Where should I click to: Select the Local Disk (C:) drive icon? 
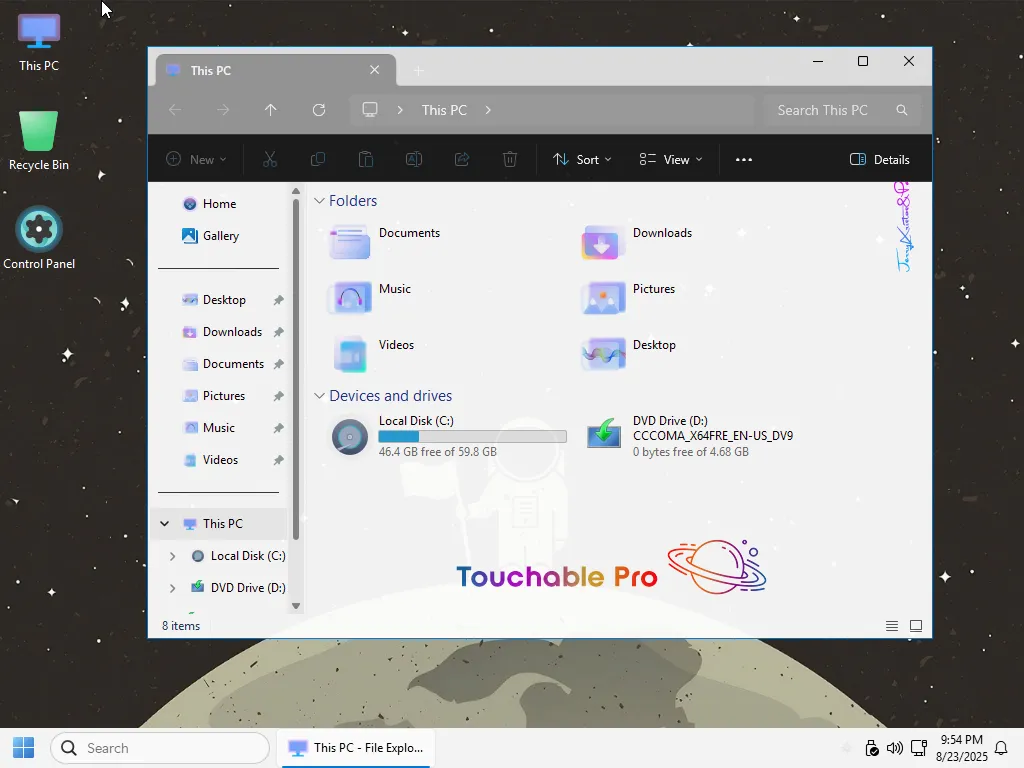350,436
